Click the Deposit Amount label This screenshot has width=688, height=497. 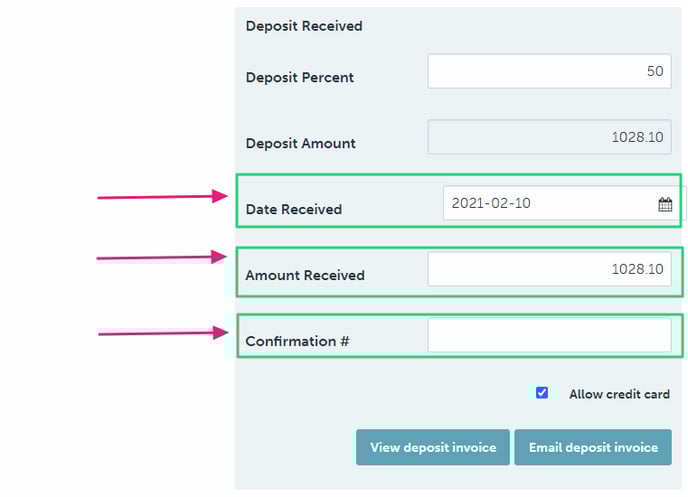tap(301, 143)
